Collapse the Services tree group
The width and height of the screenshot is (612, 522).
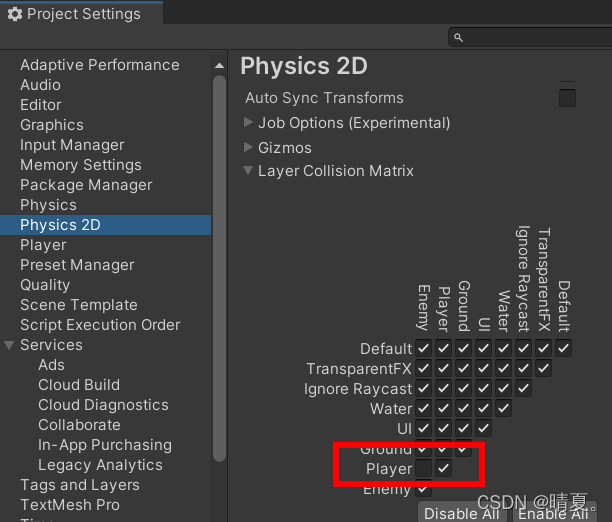point(9,345)
